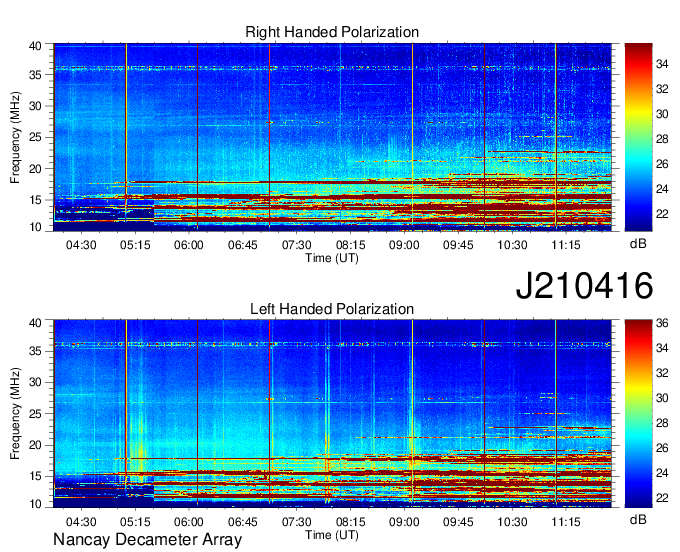
Task: Click the 07:30 time tick of Right Handed plot
Action: [297, 245]
